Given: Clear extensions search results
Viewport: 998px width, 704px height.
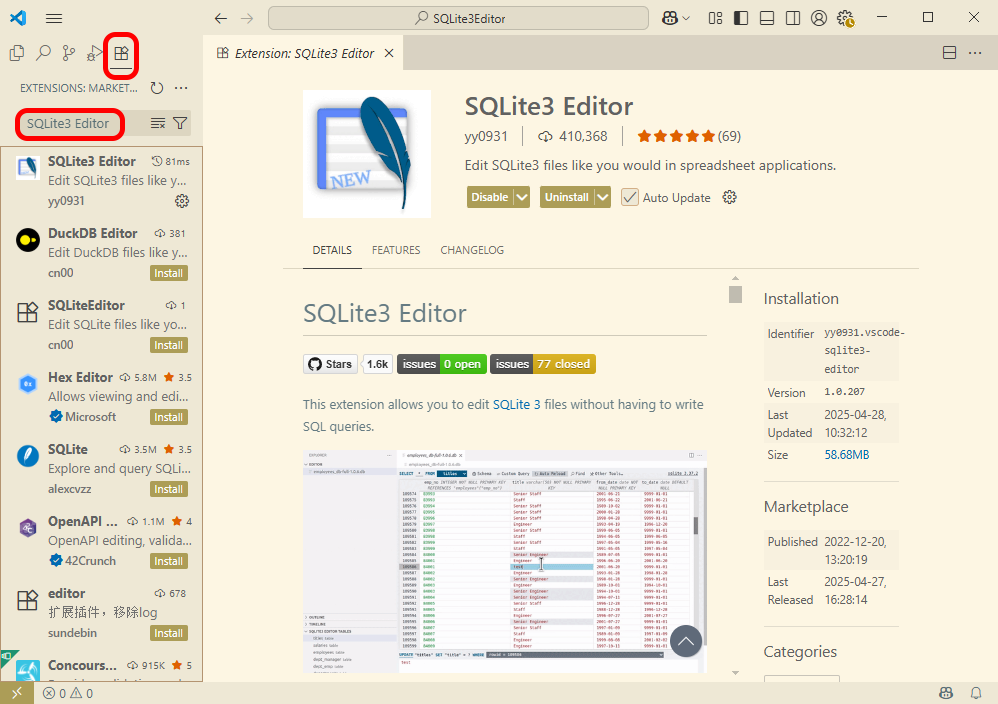Looking at the screenshot, I should pyautogui.click(x=158, y=123).
